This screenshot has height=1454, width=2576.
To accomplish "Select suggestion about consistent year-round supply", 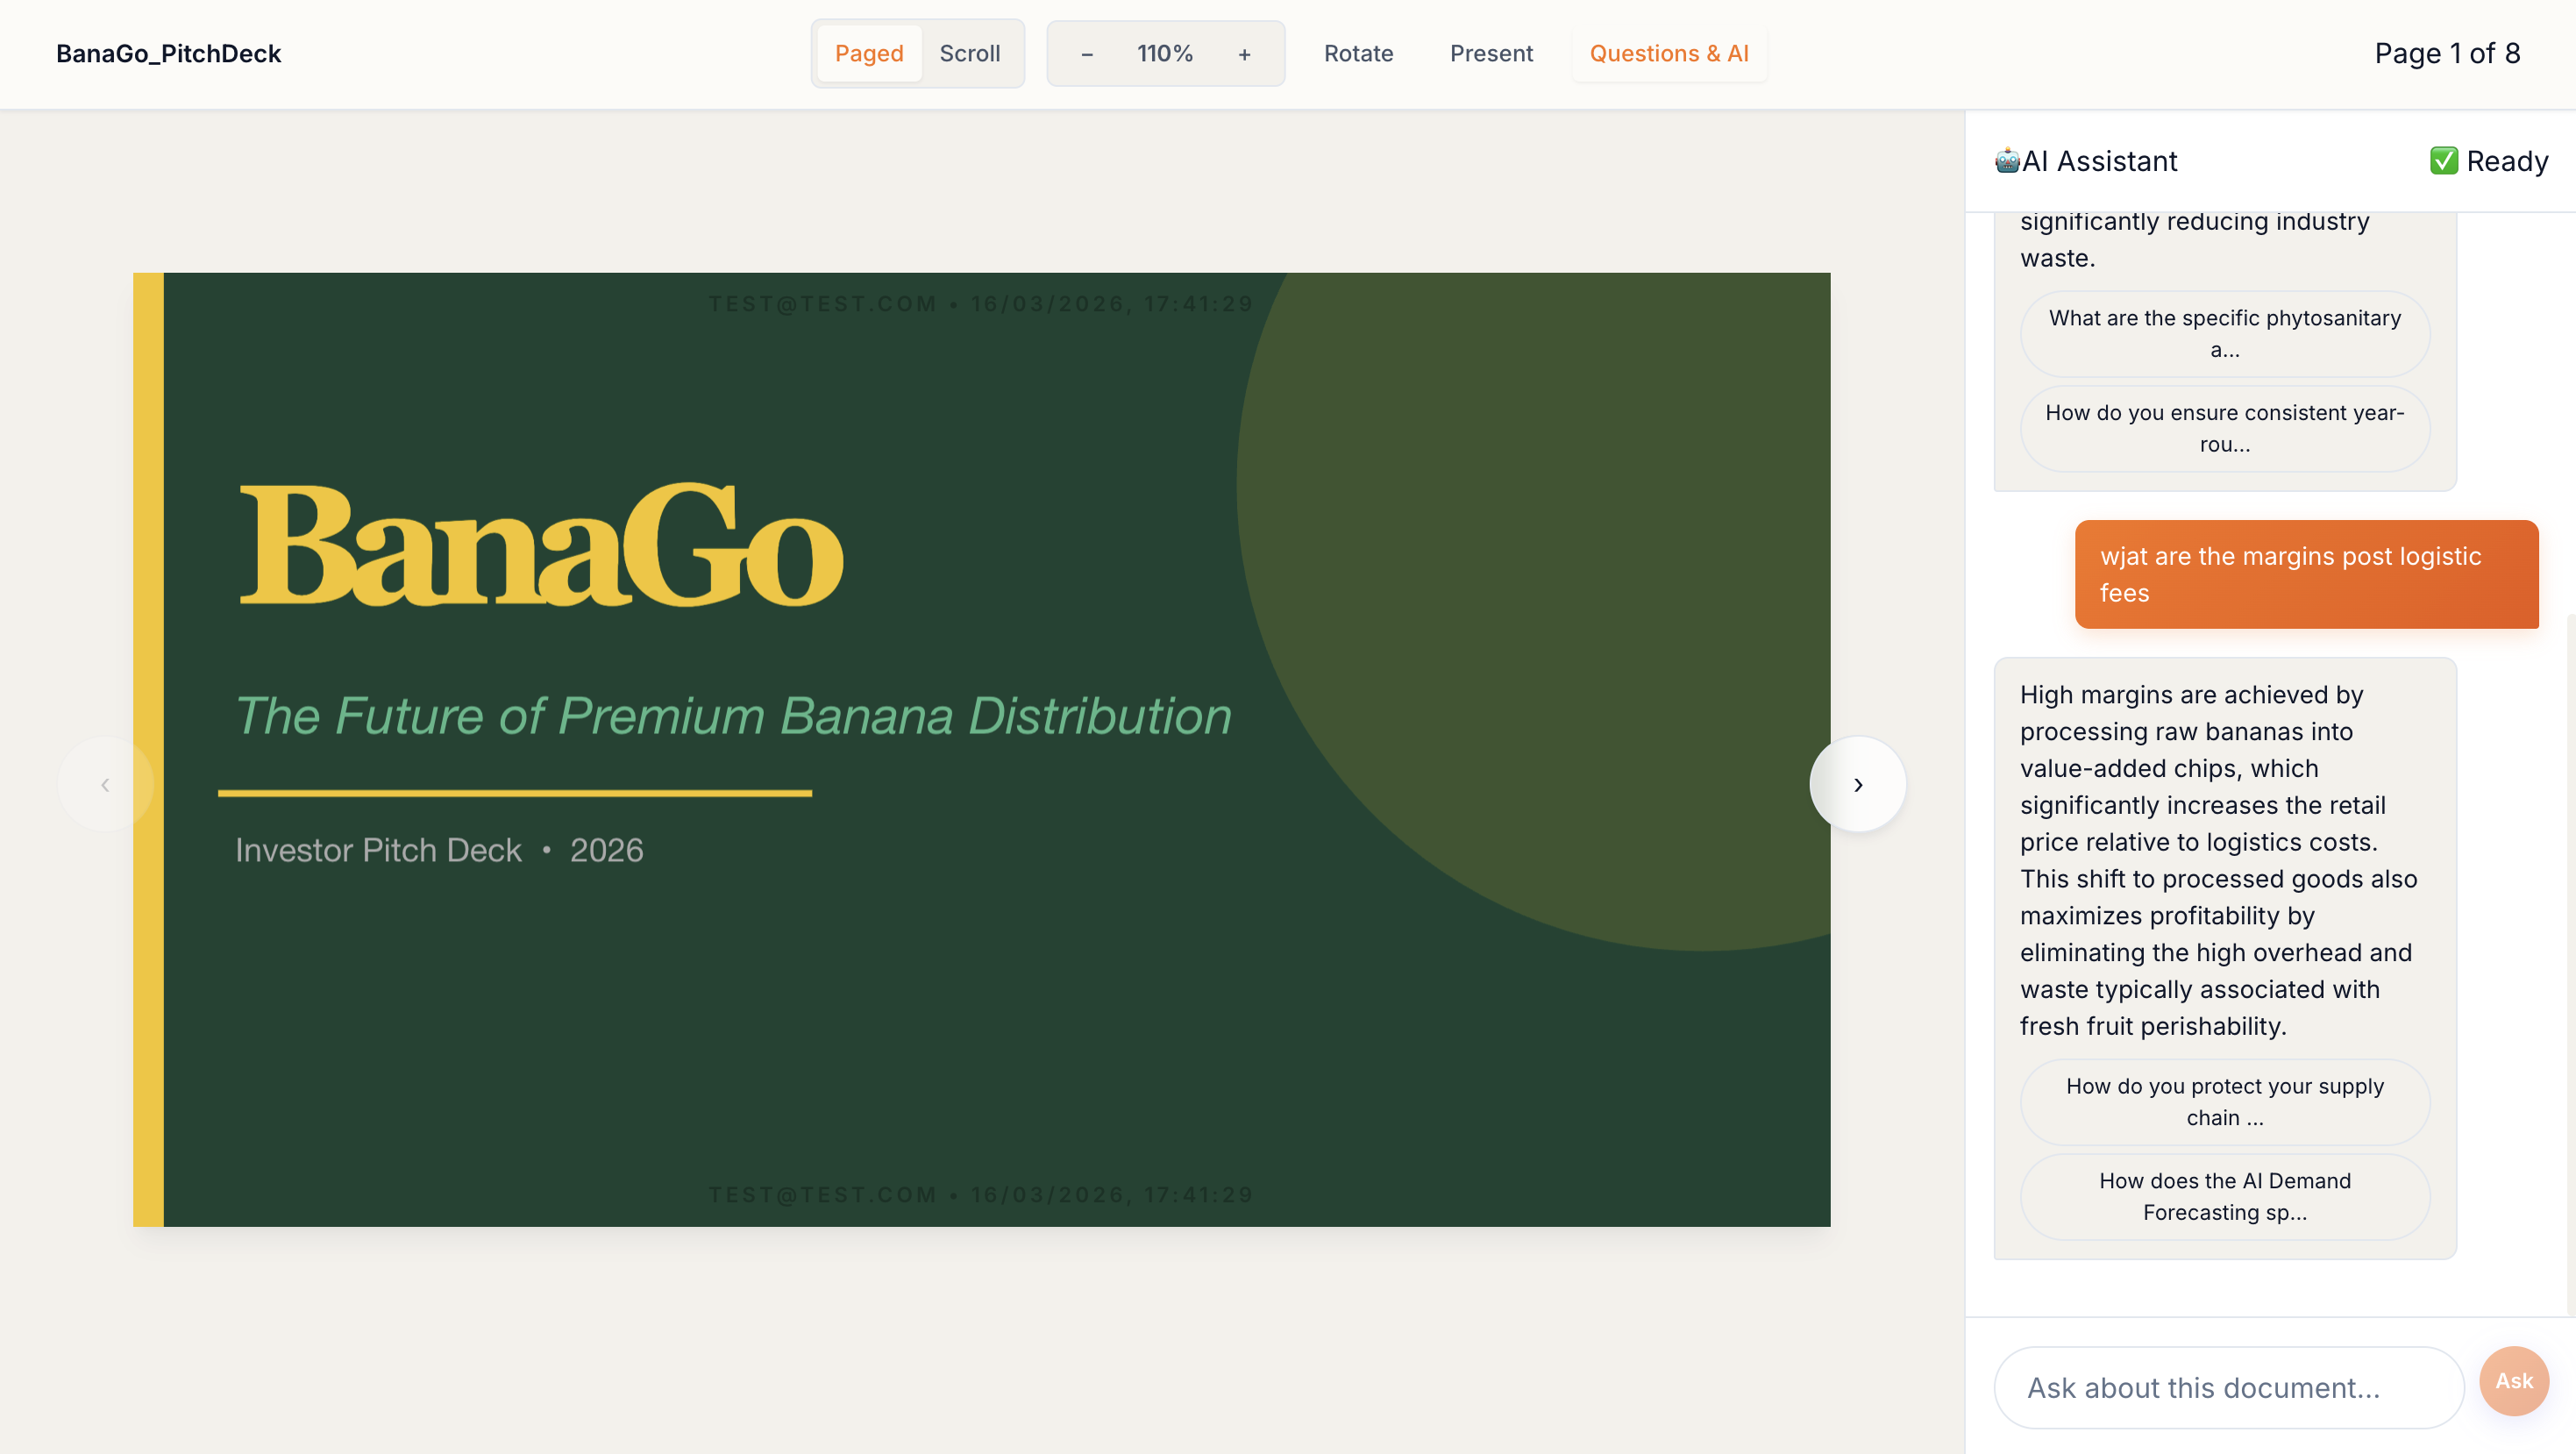I will pos(2224,428).
